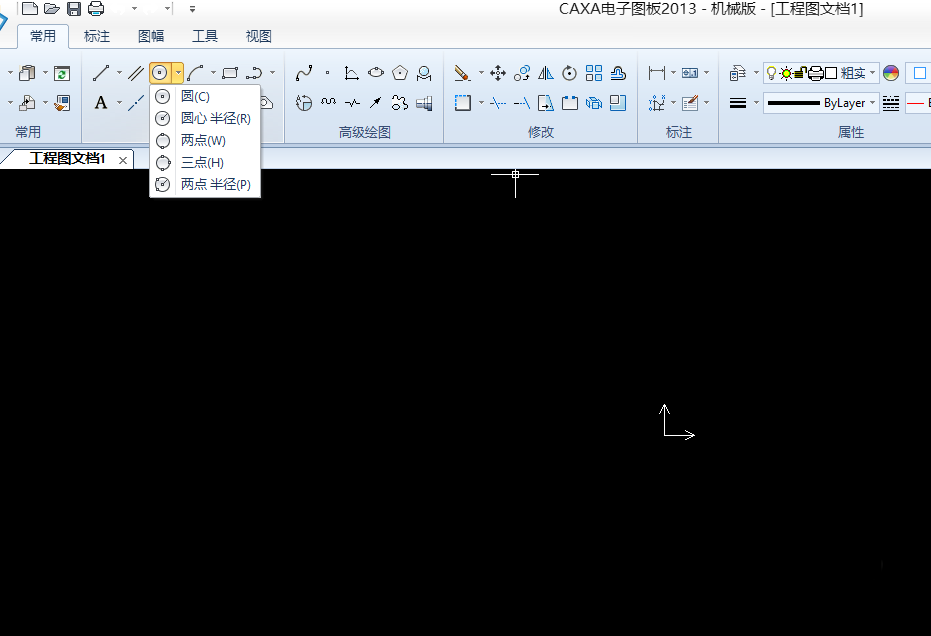Choose 三点(H) from circle menu

pyautogui.click(x=205, y=162)
